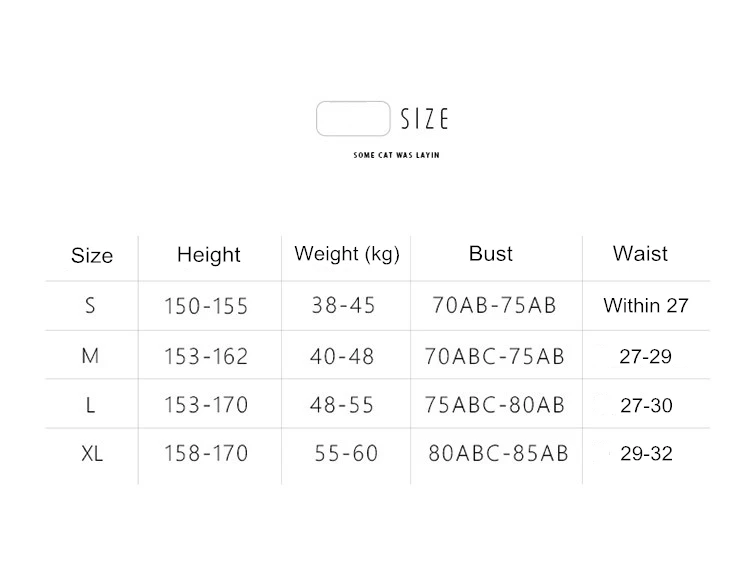Click the 150-155 height cell
The image size is (750, 580).
point(206,306)
